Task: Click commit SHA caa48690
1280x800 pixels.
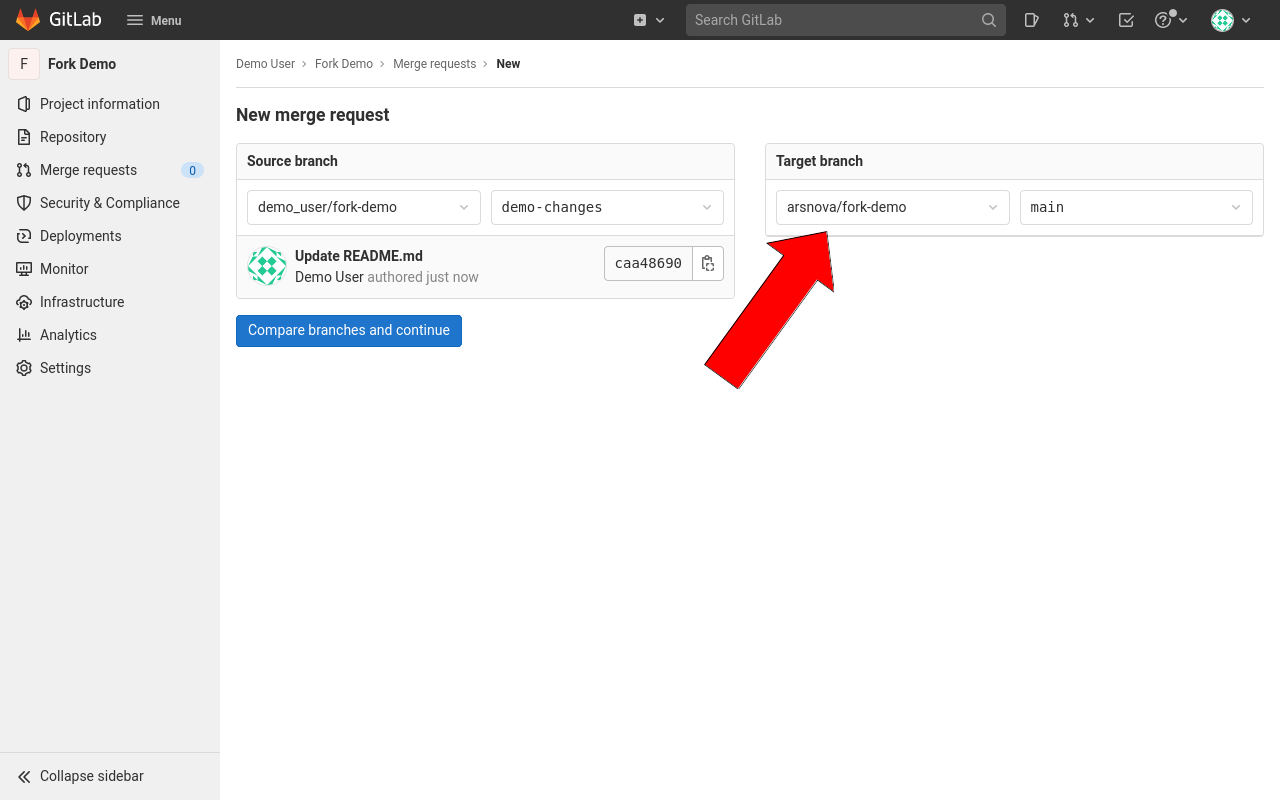Action: point(648,263)
